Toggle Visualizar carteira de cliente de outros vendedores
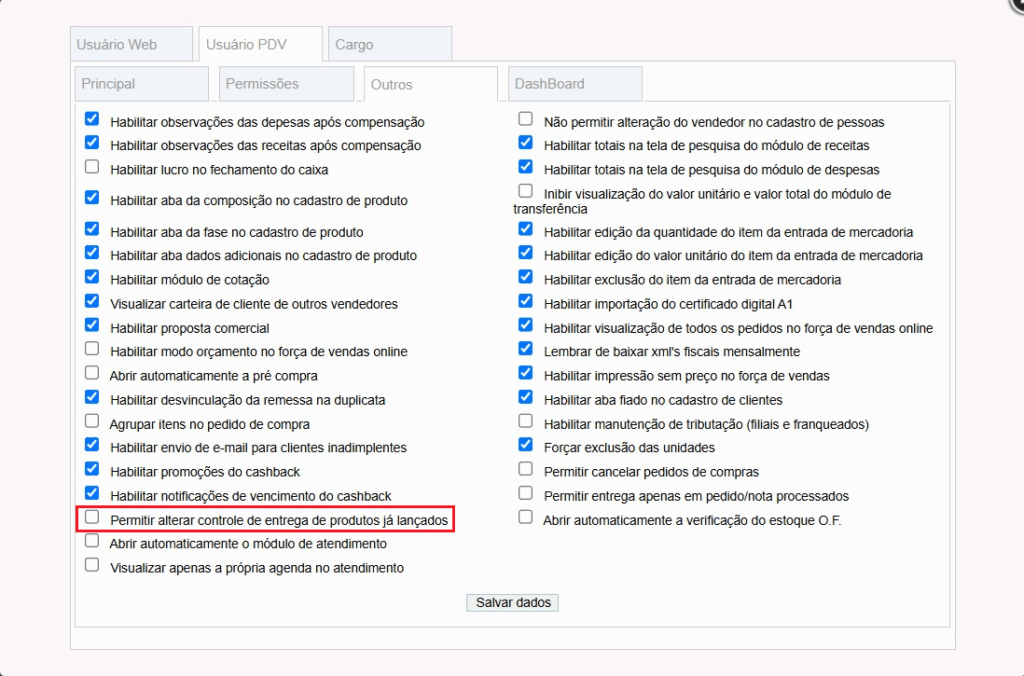Image resolution: width=1024 pixels, height=676 pixels. (x=92, y=300)
